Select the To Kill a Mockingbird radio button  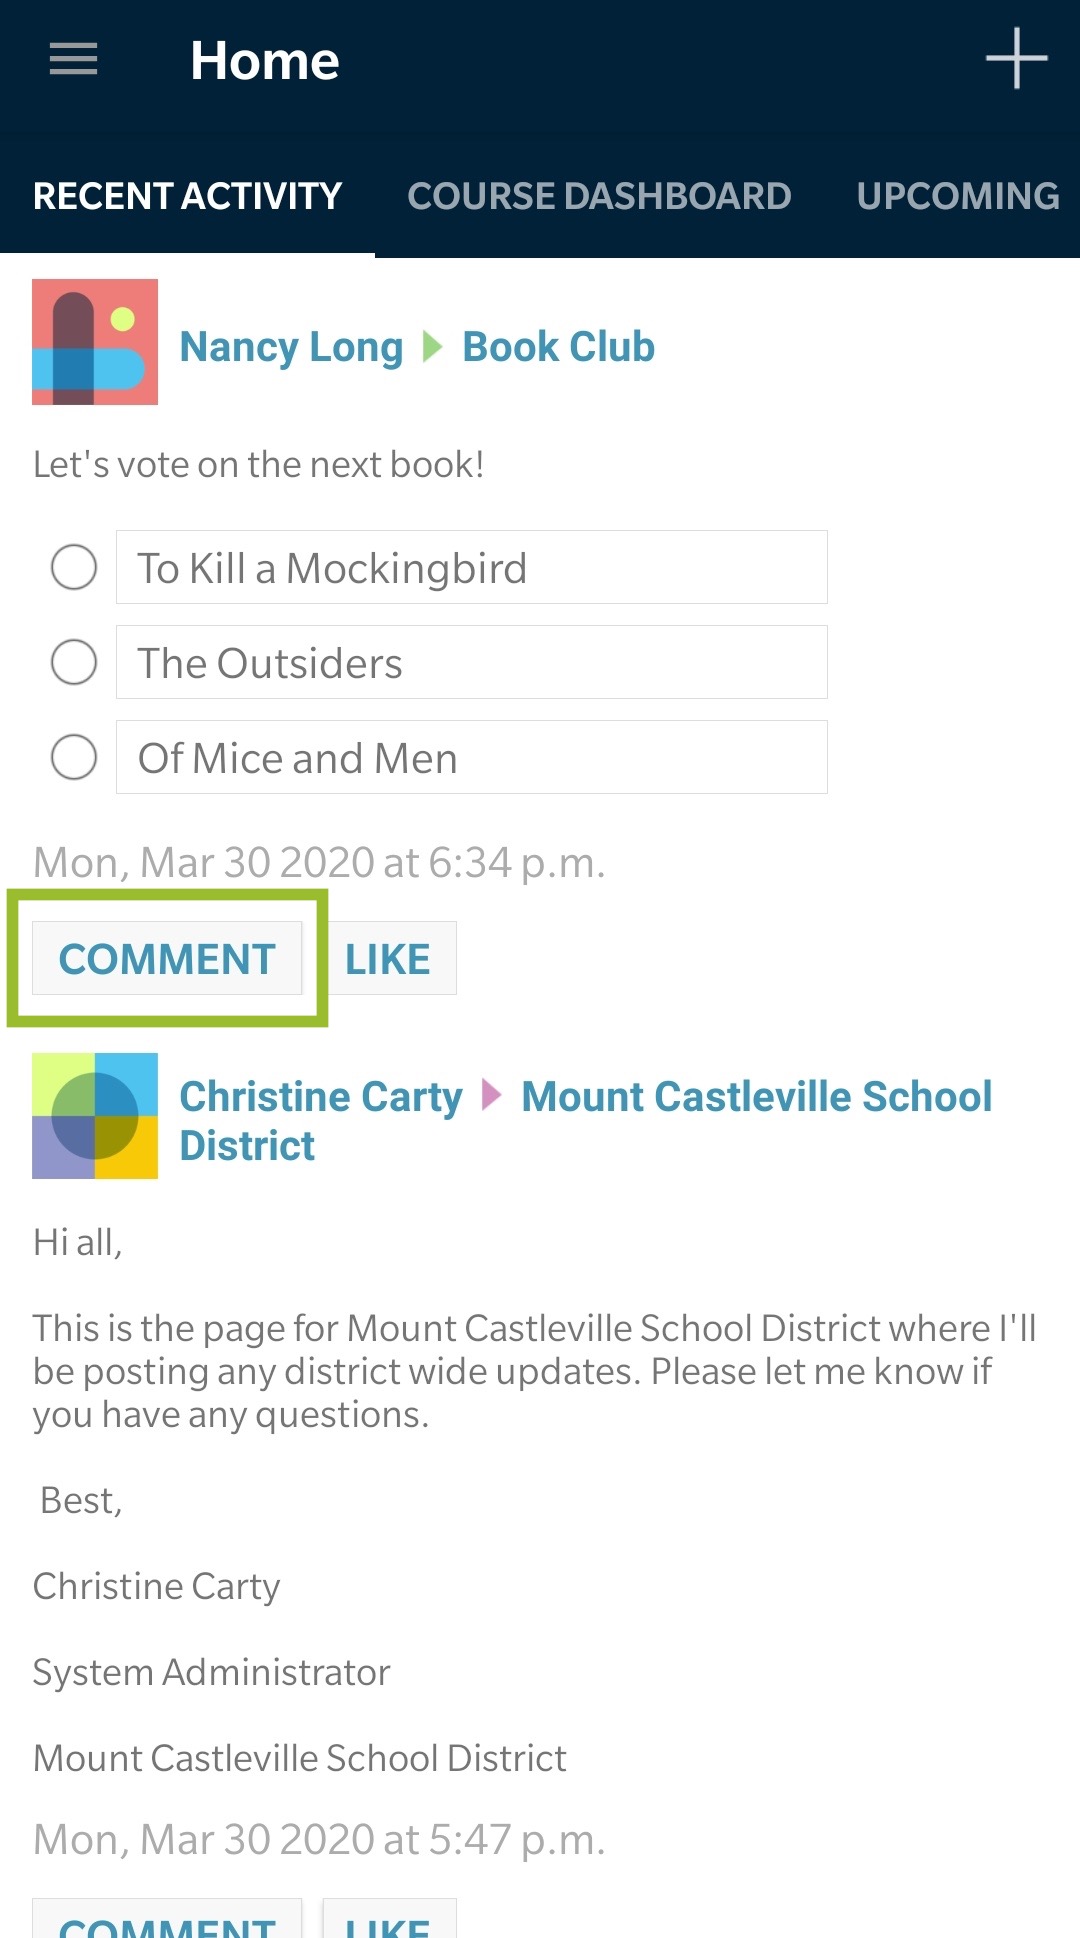tap(74, 567)
